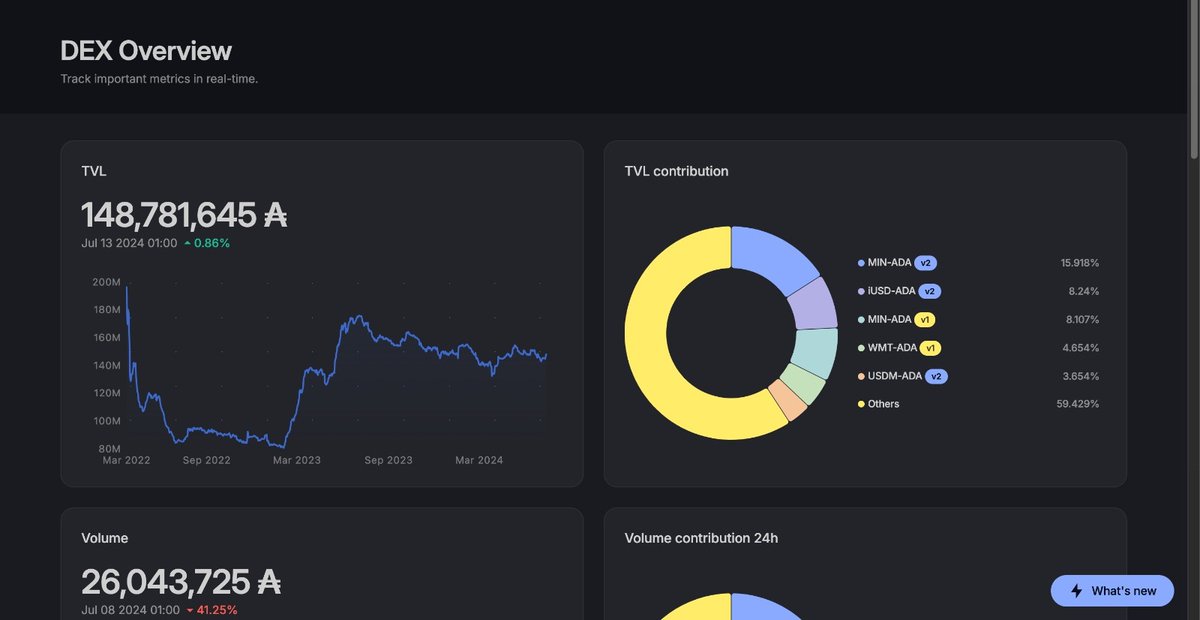This screenshot has height=620, width=1200.
Task: Click the 59.429% value
Action: (x=1078, y=404)
